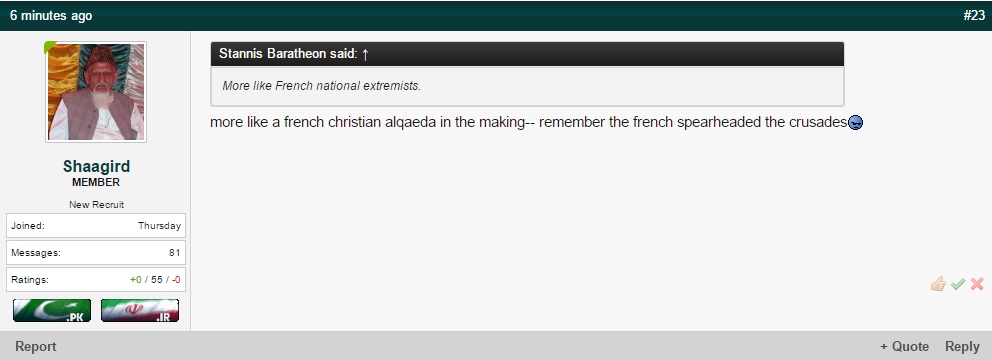Click the red X rating icon

pyautogui.click(x=977, y=284)
